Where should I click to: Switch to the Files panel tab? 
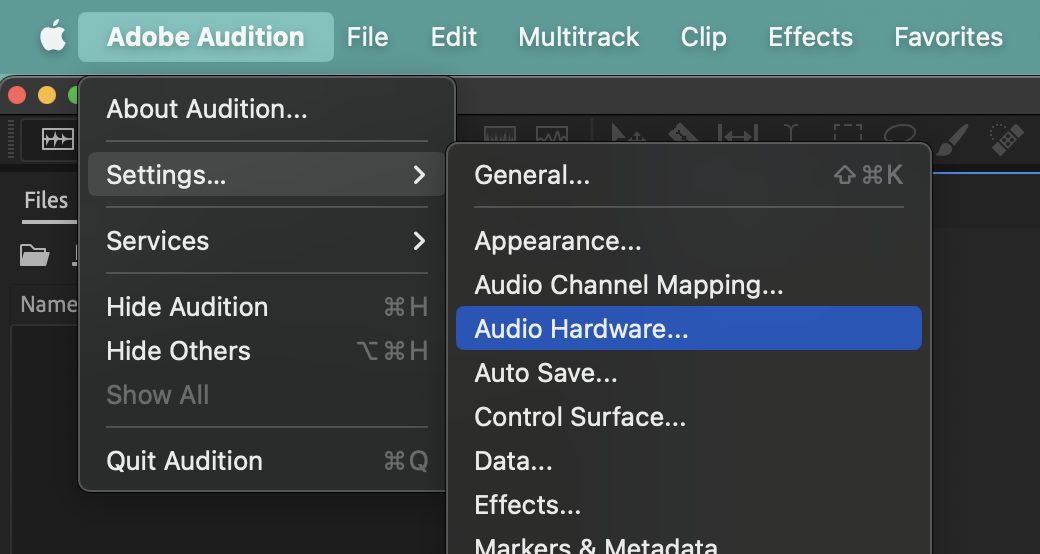(46, 200)
